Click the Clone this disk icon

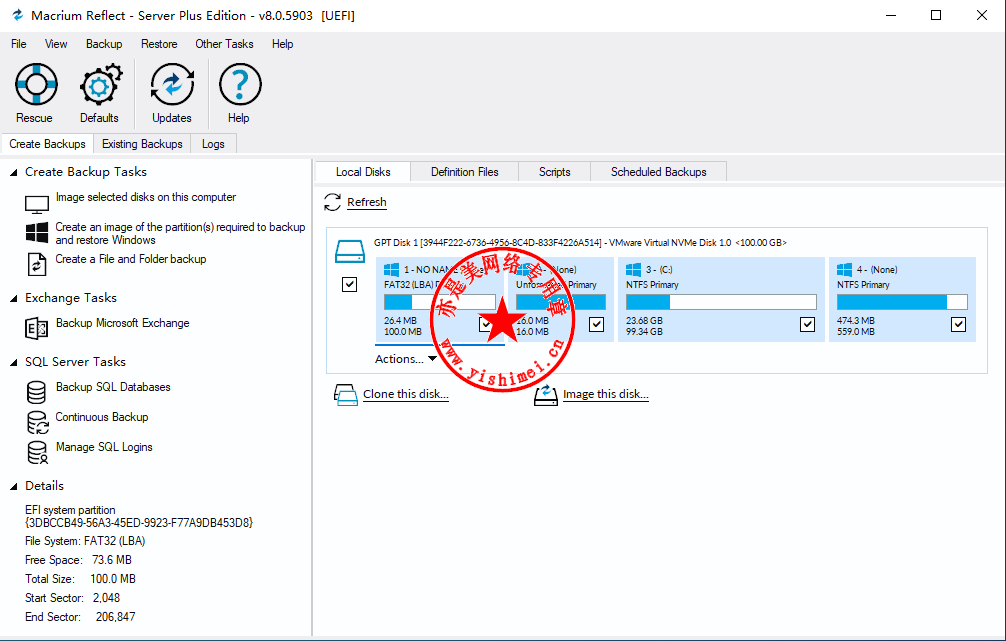[346, 395]
